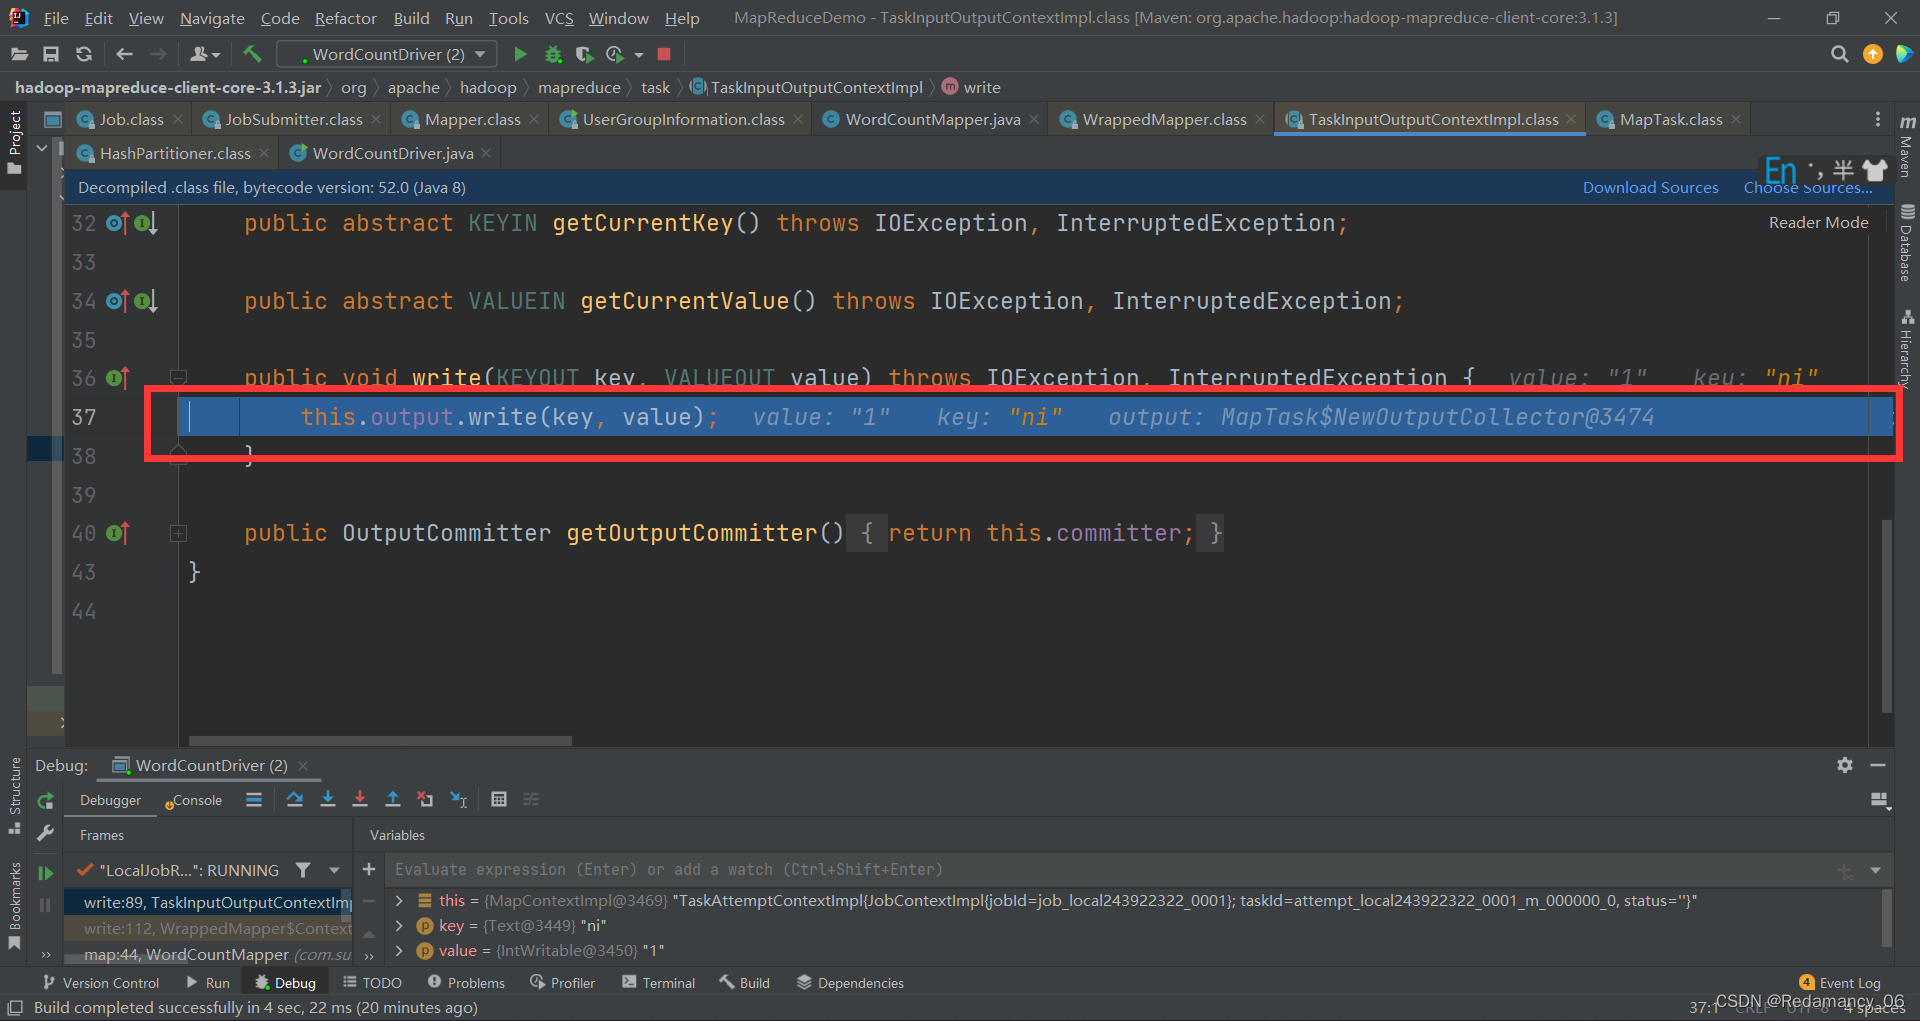Show execution point icon
1920x1021 pixels.
coord(254,799)
